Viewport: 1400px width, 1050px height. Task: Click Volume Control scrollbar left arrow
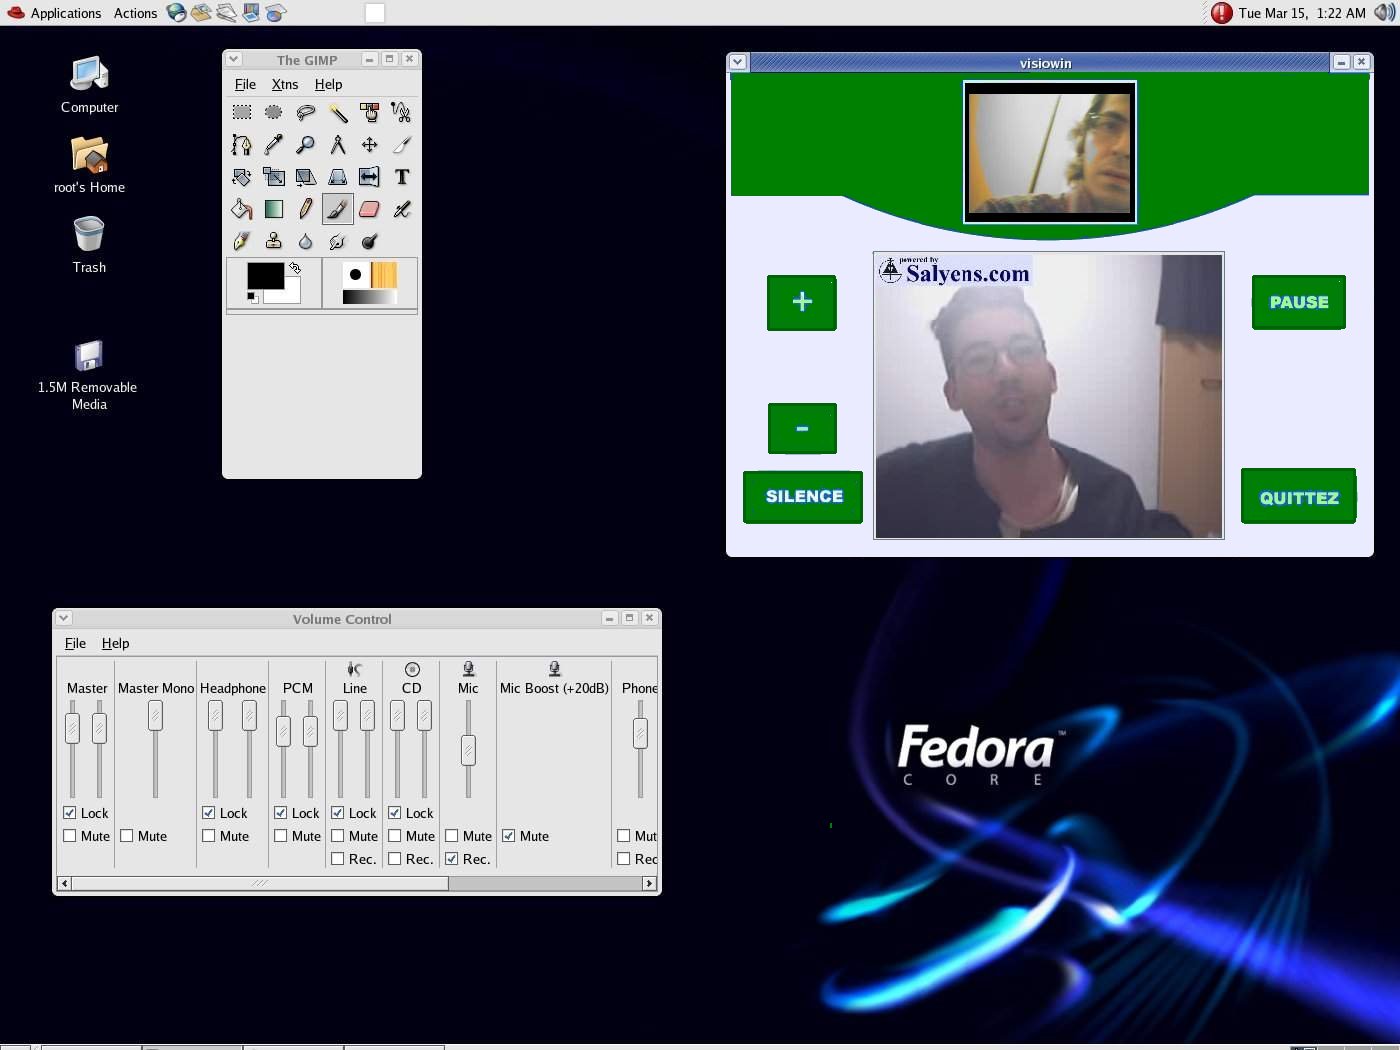pos(65,883)
